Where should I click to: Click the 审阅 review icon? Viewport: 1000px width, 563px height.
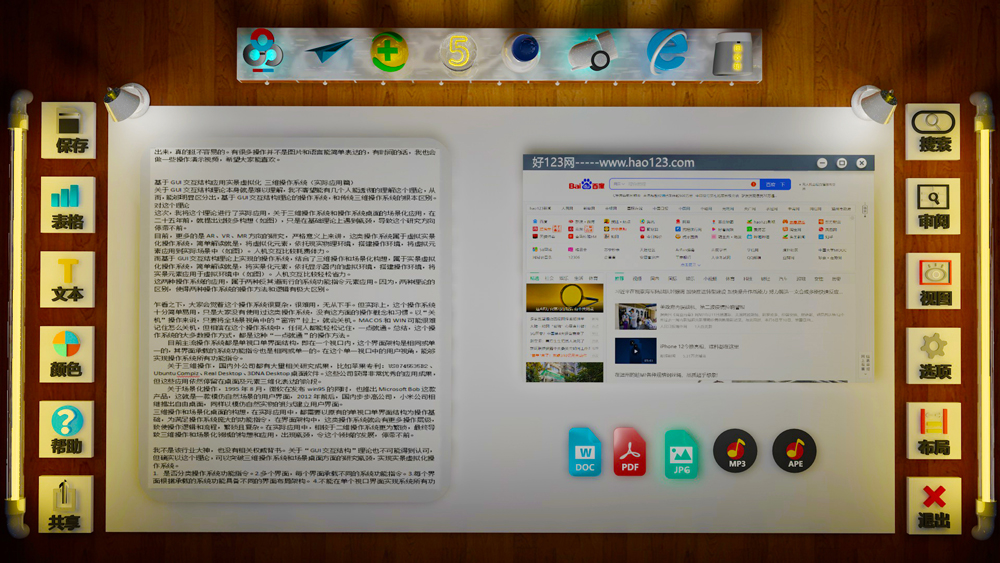[x=933, y=206]
